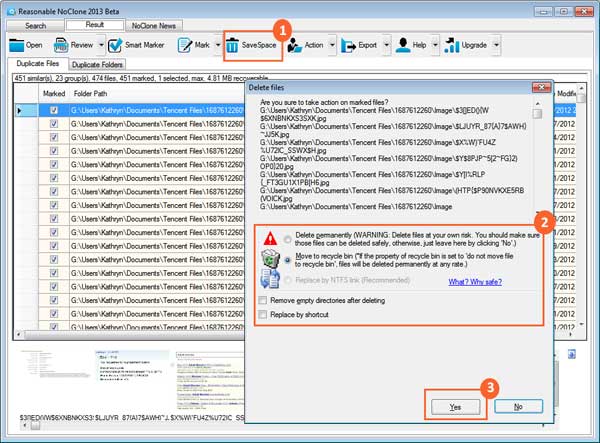Click the Review toolbar icon

click(61, 45)
